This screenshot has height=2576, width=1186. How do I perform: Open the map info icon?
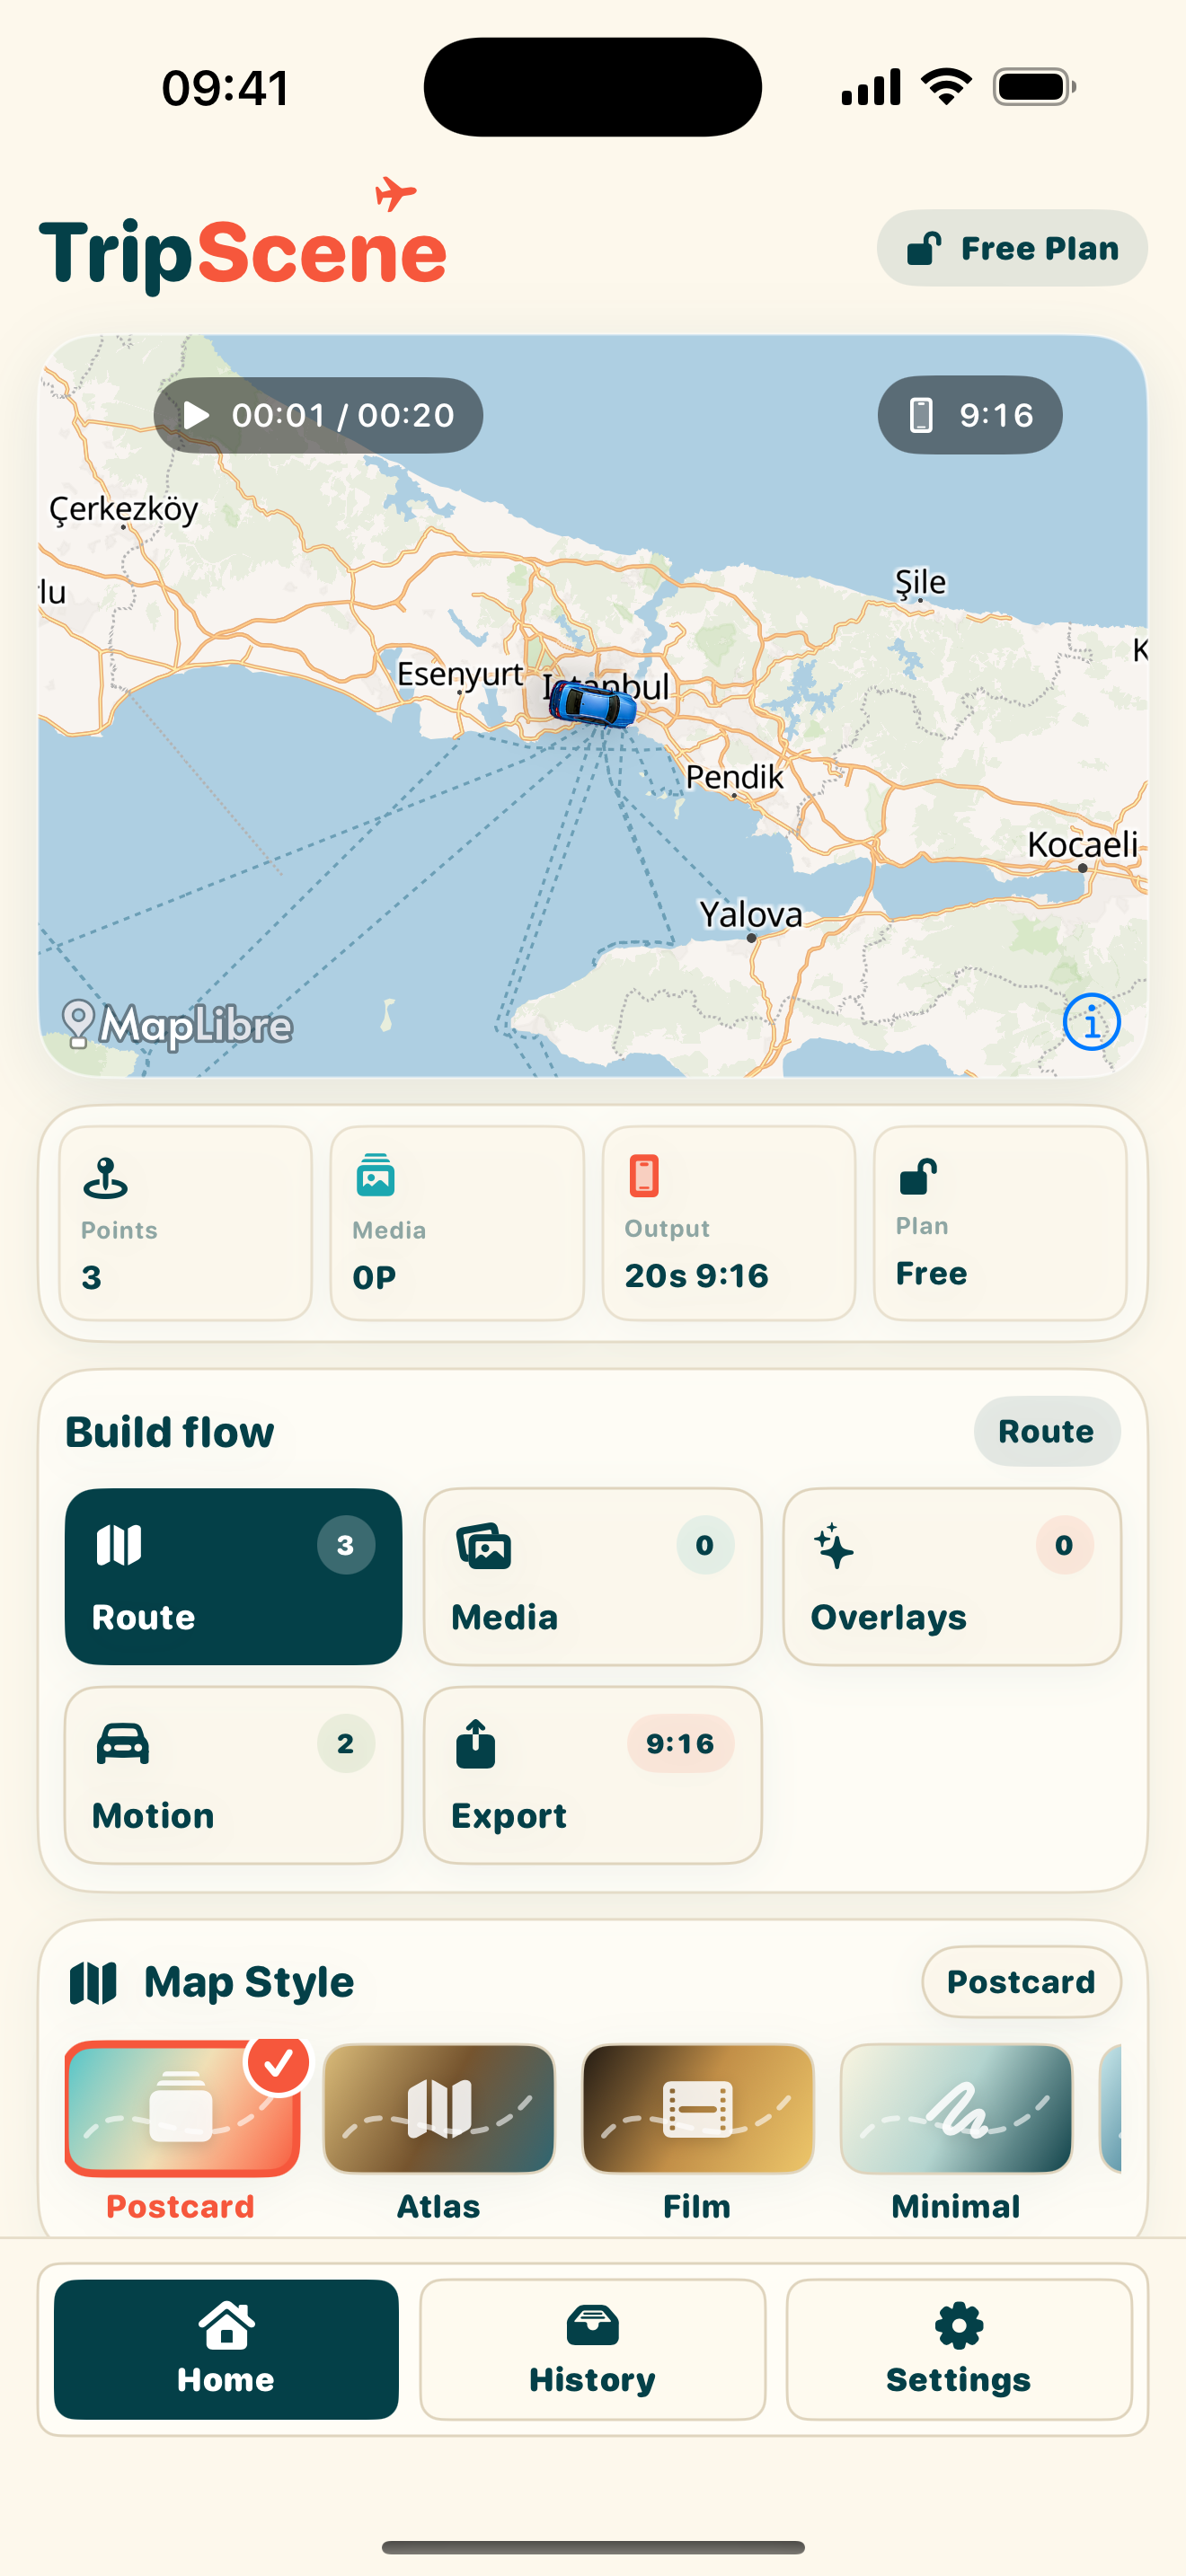click(x=1091, y=1023)
